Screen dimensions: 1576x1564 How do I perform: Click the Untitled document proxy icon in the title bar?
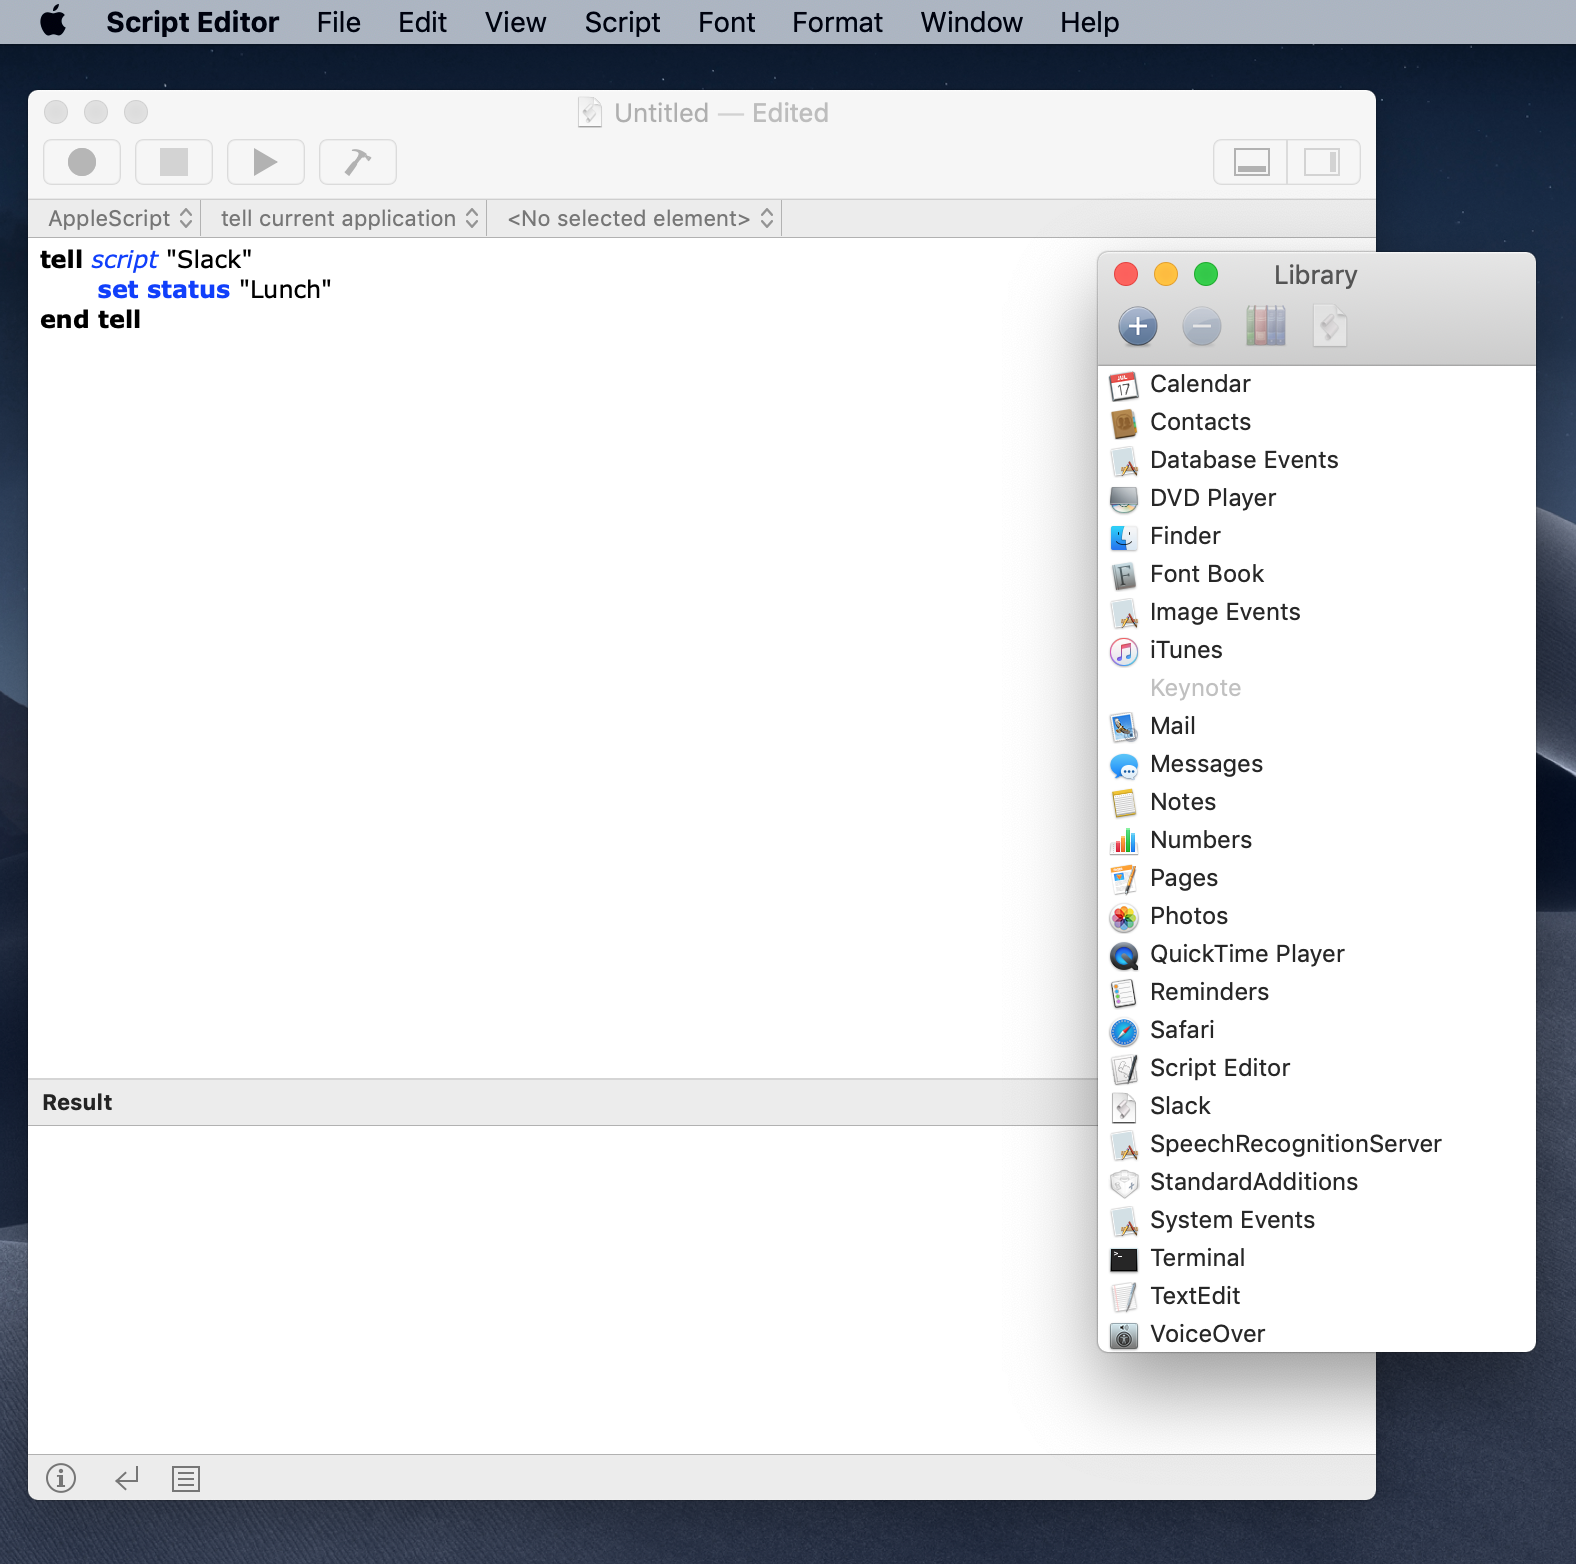point(590,112)
